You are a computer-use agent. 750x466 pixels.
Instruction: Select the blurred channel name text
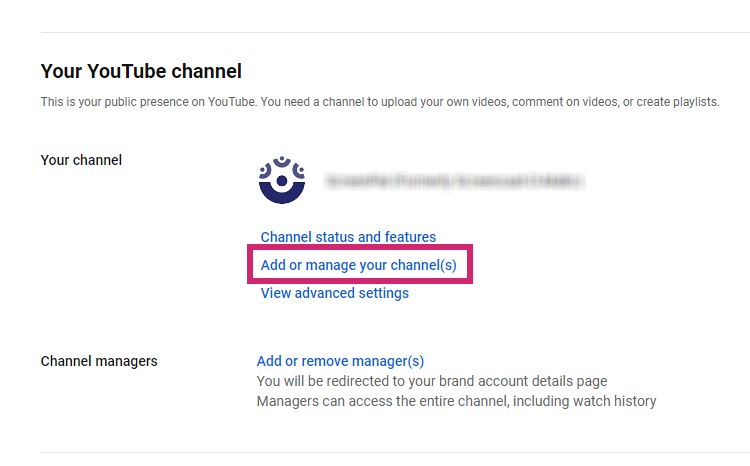coord(454,181)
